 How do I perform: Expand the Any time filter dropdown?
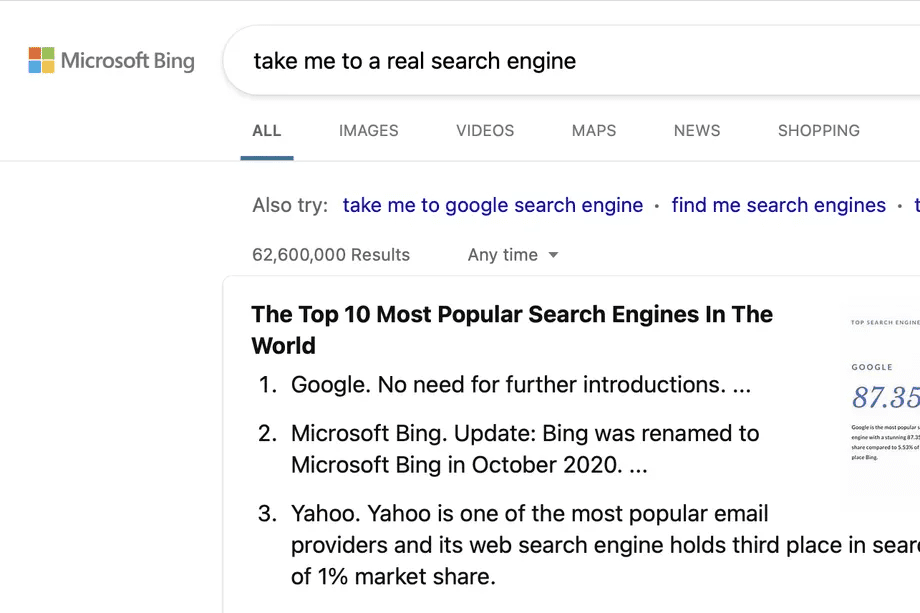coord(513,255)
